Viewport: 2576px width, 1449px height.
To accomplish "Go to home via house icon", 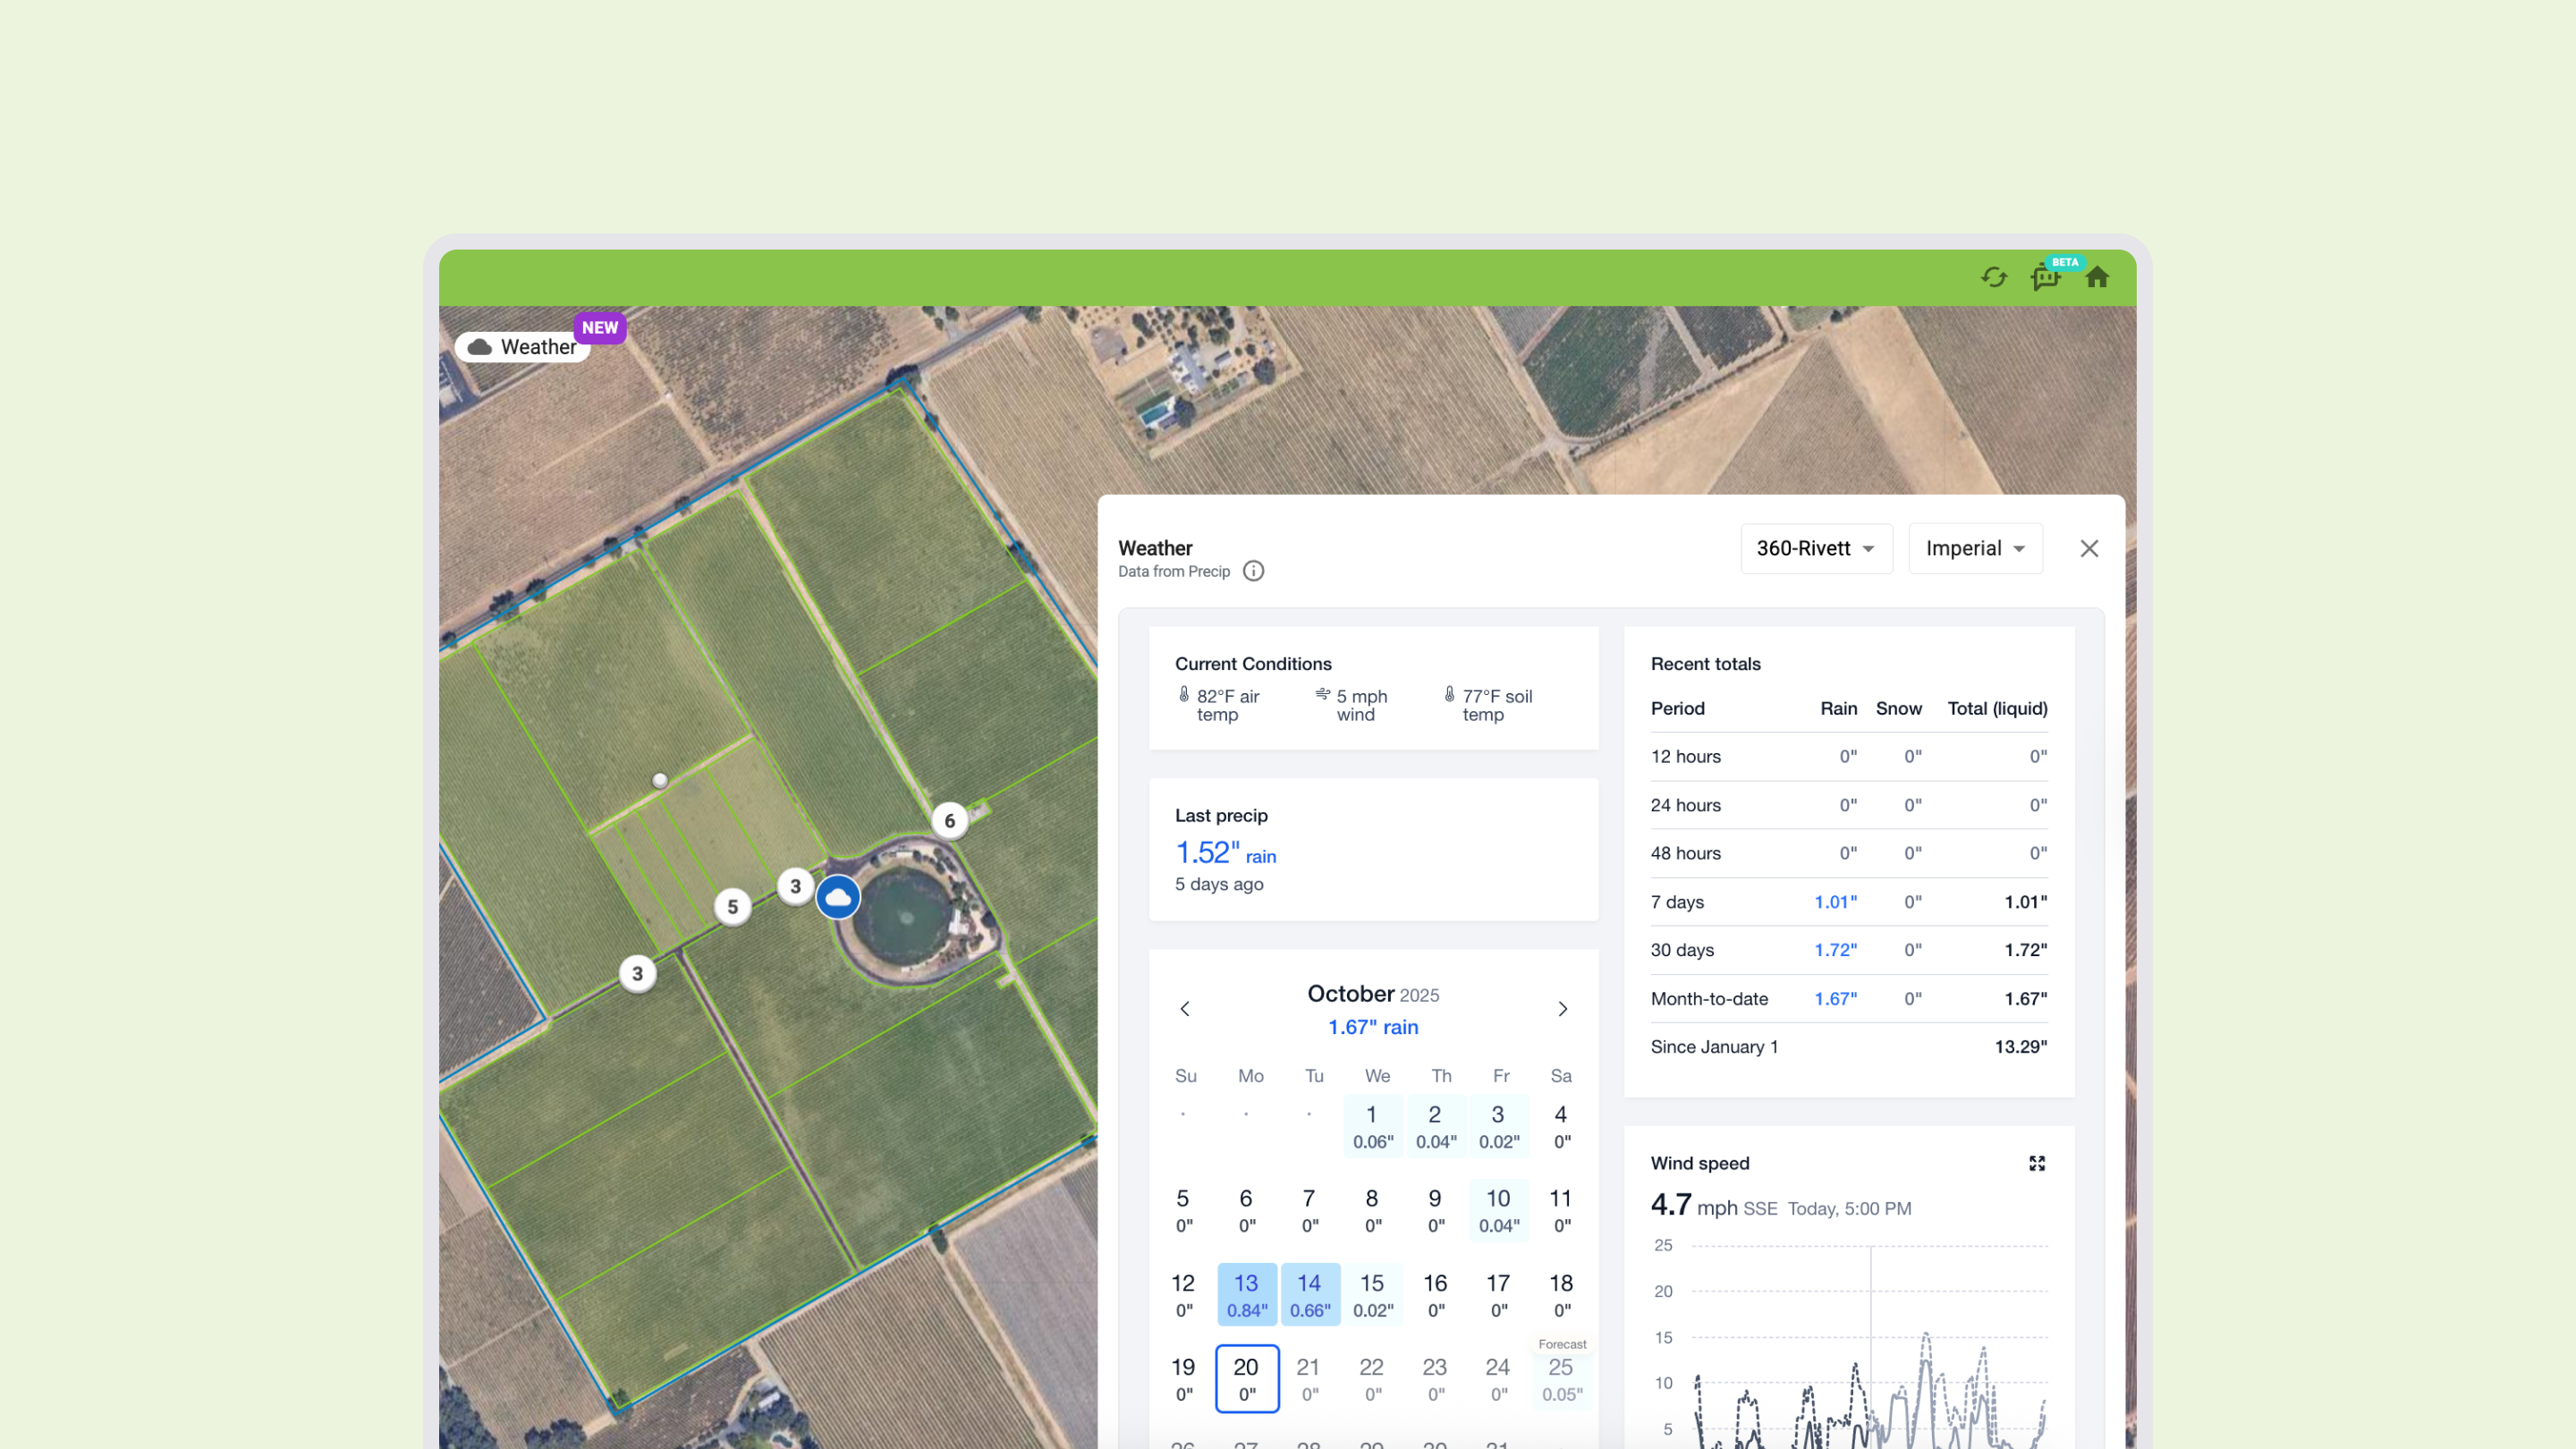I will click(x=2097, y=277).
